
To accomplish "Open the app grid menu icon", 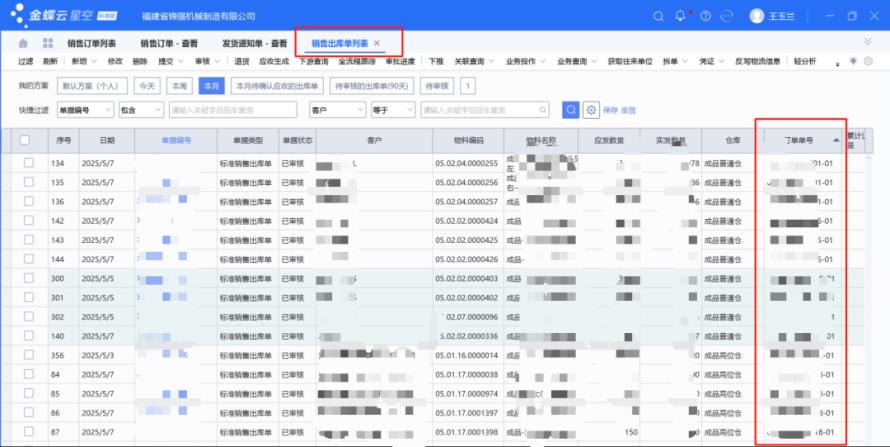I will [x=47, y=44].
